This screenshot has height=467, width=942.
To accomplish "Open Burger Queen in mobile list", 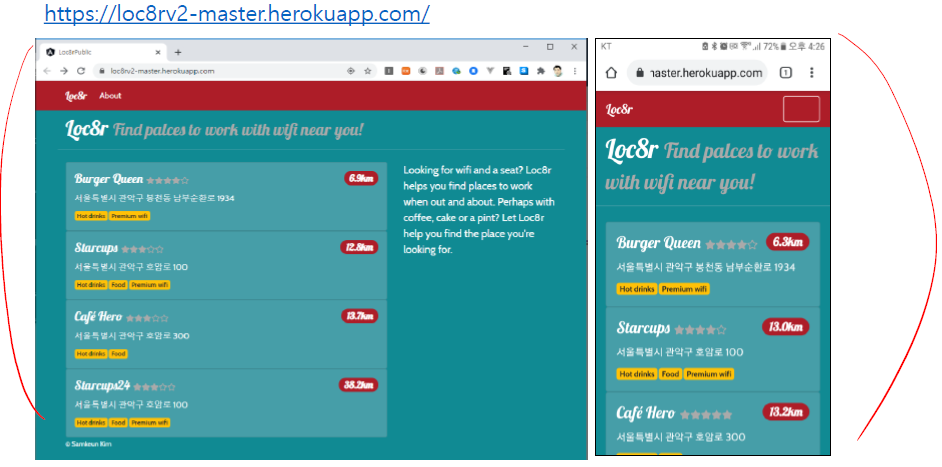I will [x=658, y=243].
